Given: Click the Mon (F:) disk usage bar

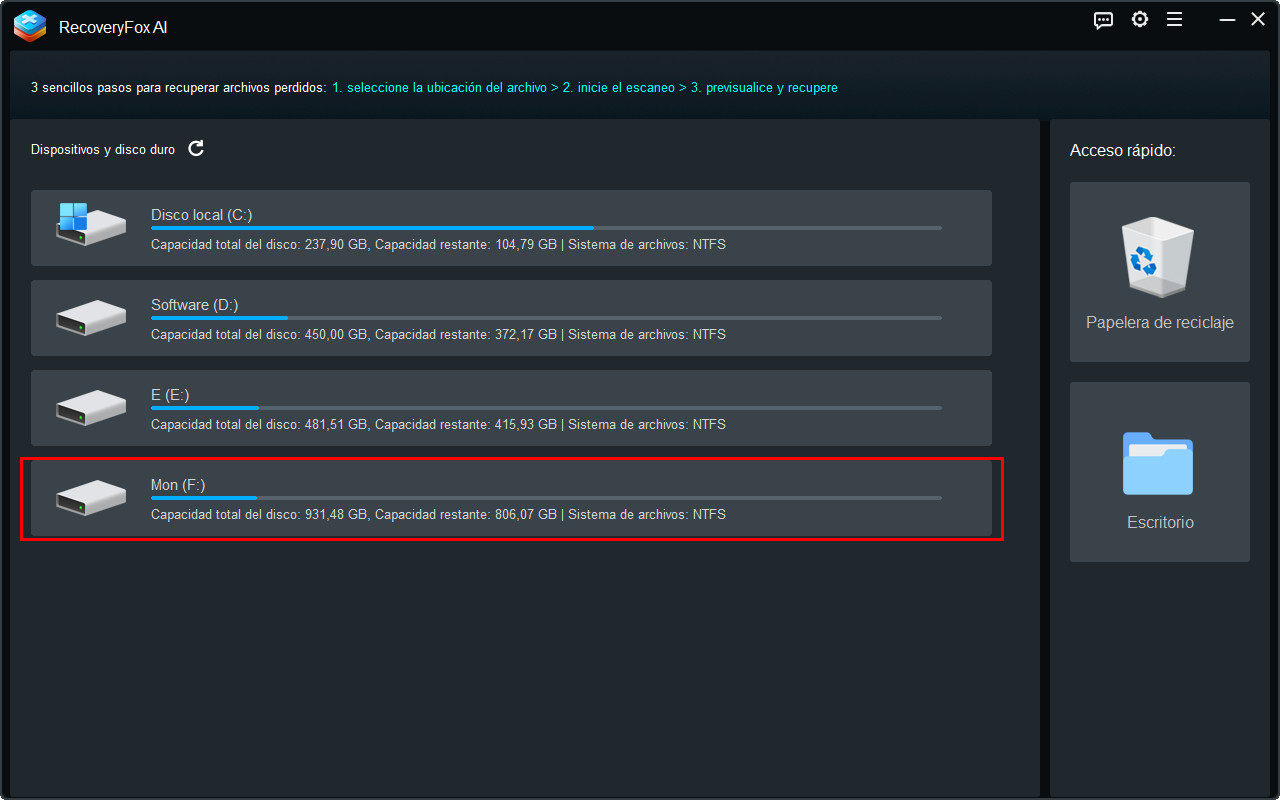Looking at the screenshot, I should tap(546, 498).
